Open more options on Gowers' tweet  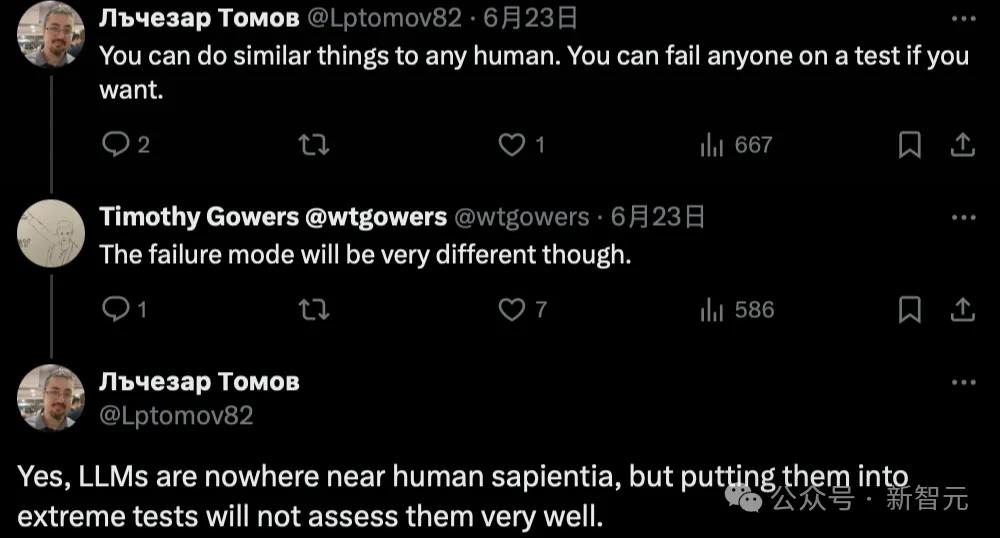[962, 217]
